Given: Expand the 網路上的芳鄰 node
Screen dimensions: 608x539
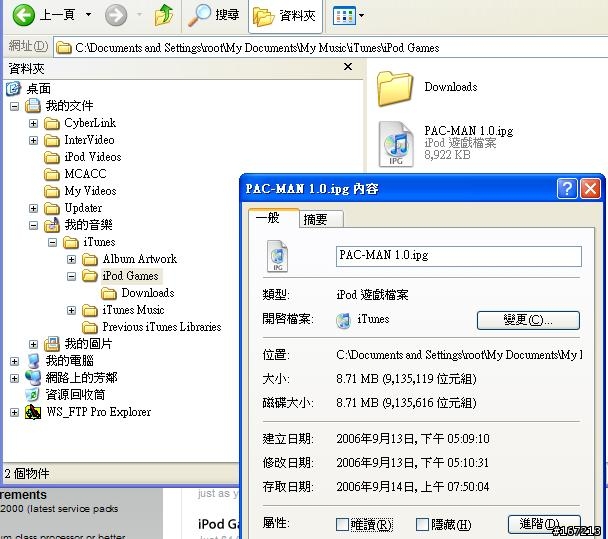Looking at the screenshot, I should pos(14,378).
